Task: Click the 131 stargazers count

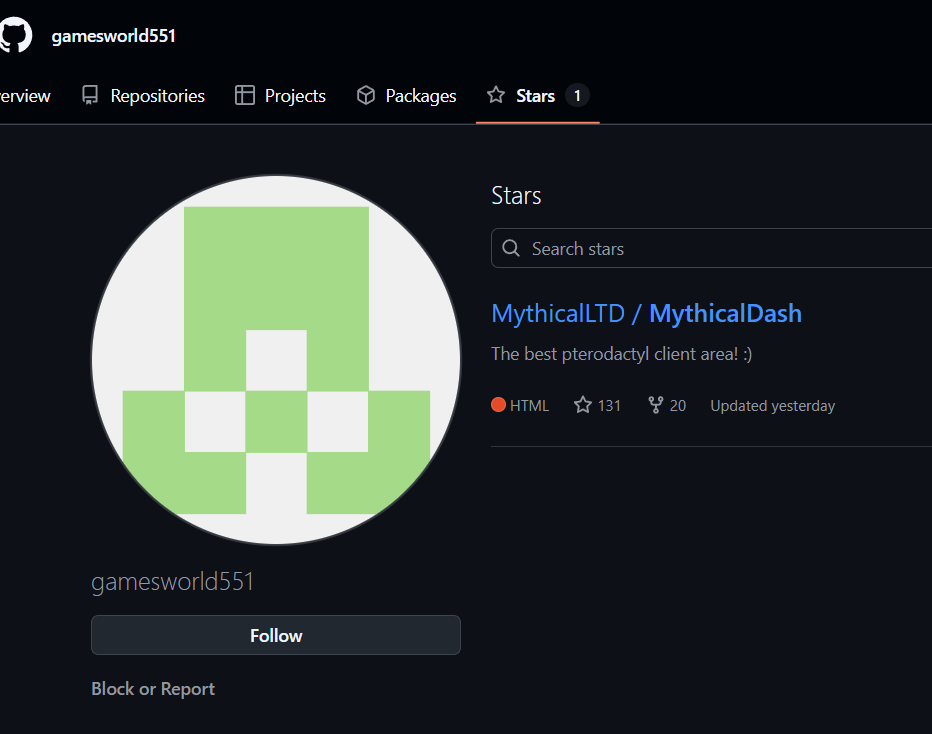Action: pyautogui.click(x=609, y=405)
